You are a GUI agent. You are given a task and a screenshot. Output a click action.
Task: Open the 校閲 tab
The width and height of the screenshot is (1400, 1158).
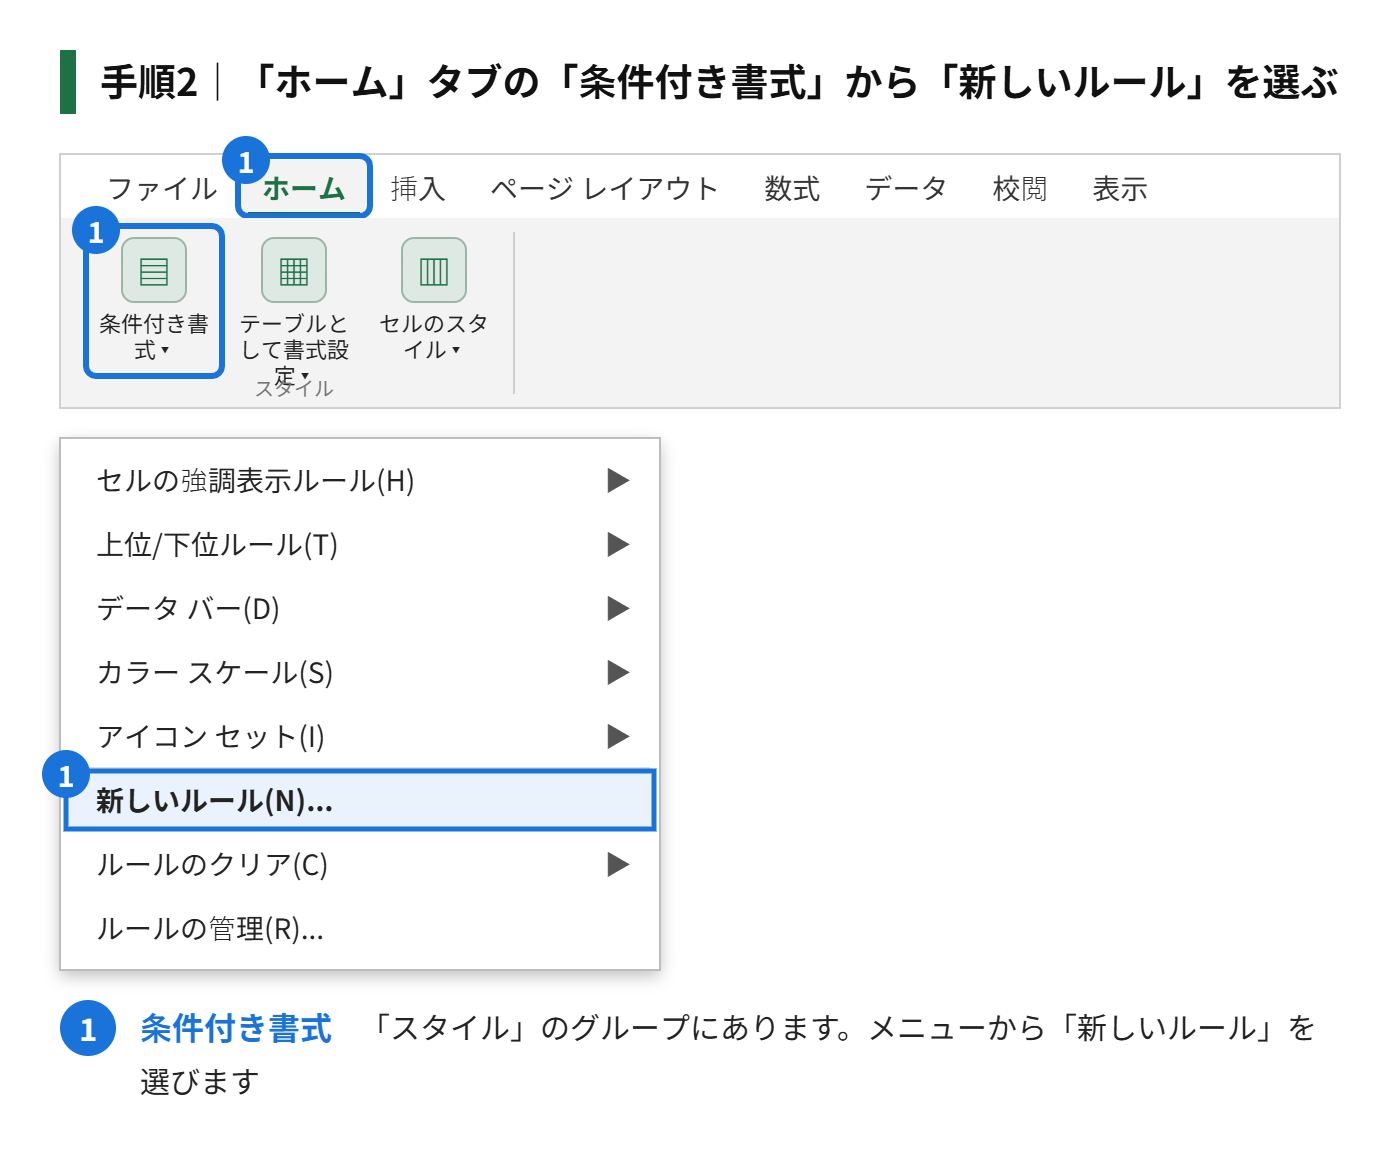pyautogui.click(x=1020, y=188)
